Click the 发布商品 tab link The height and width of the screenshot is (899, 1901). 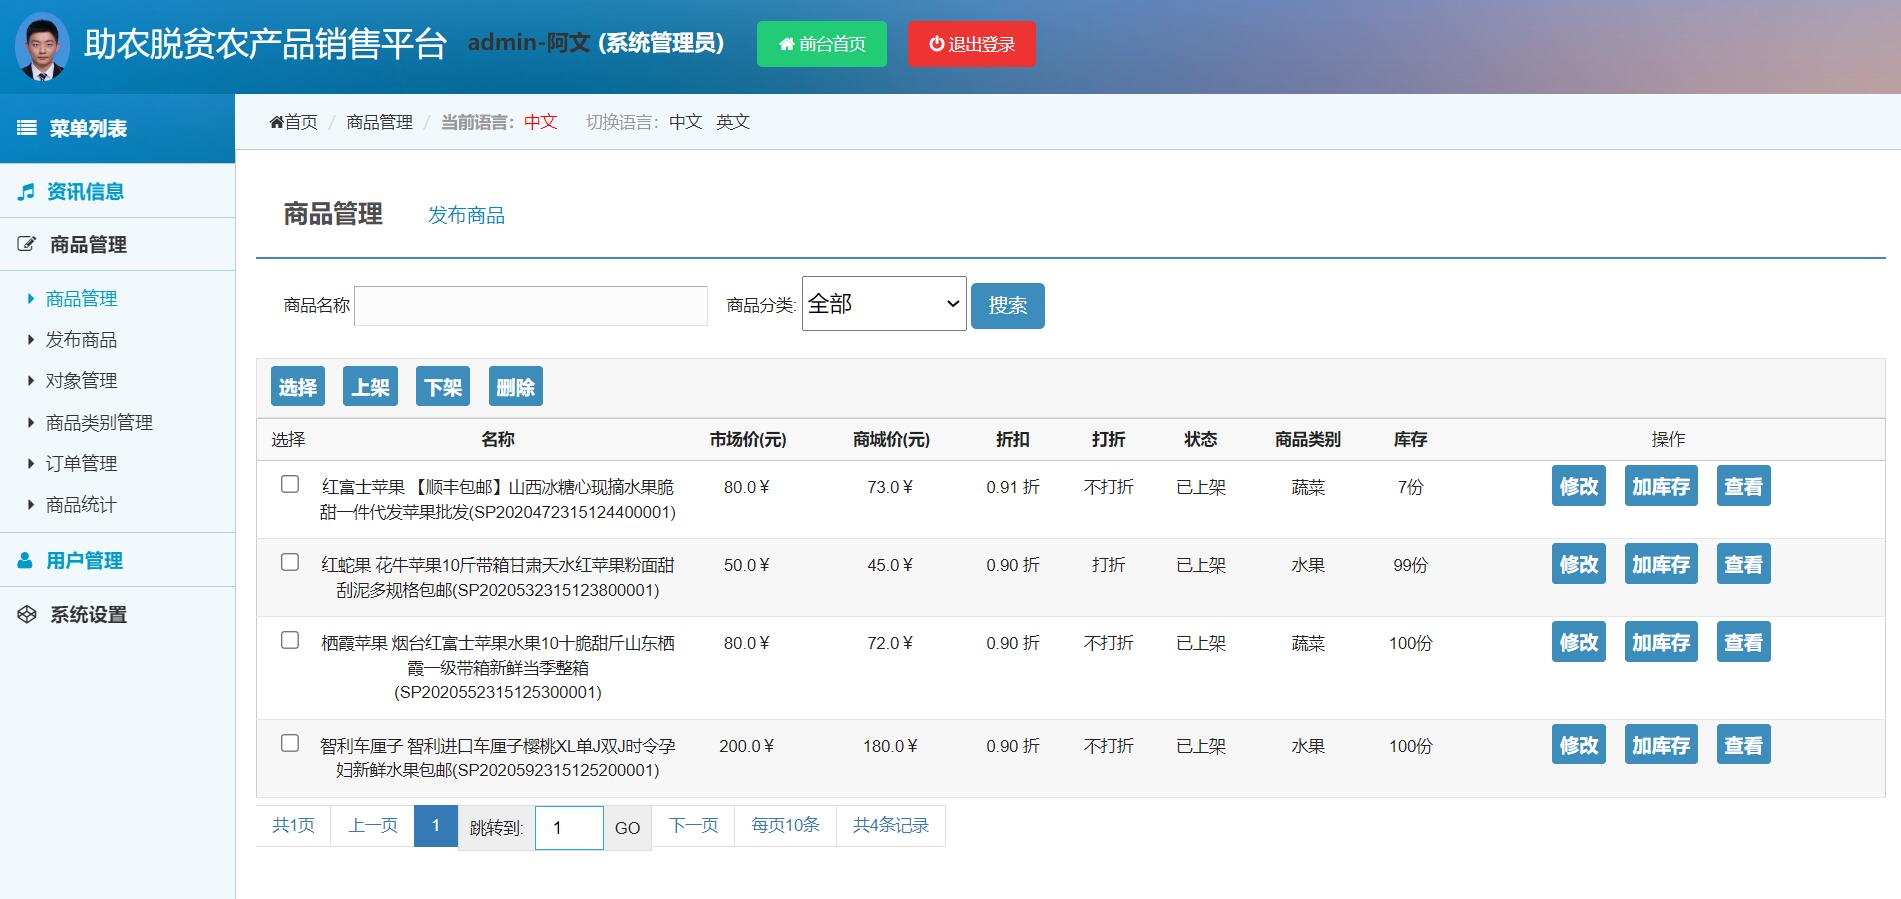pos(466,215)
